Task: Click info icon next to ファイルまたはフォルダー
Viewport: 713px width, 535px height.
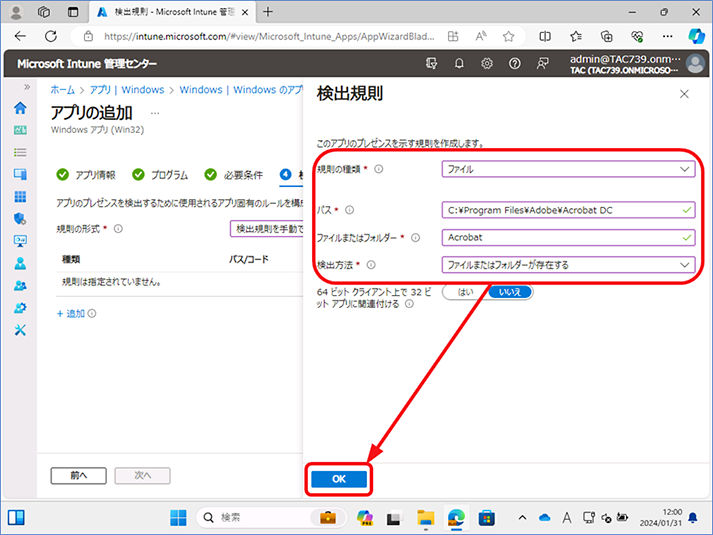Action: point(416,238)
